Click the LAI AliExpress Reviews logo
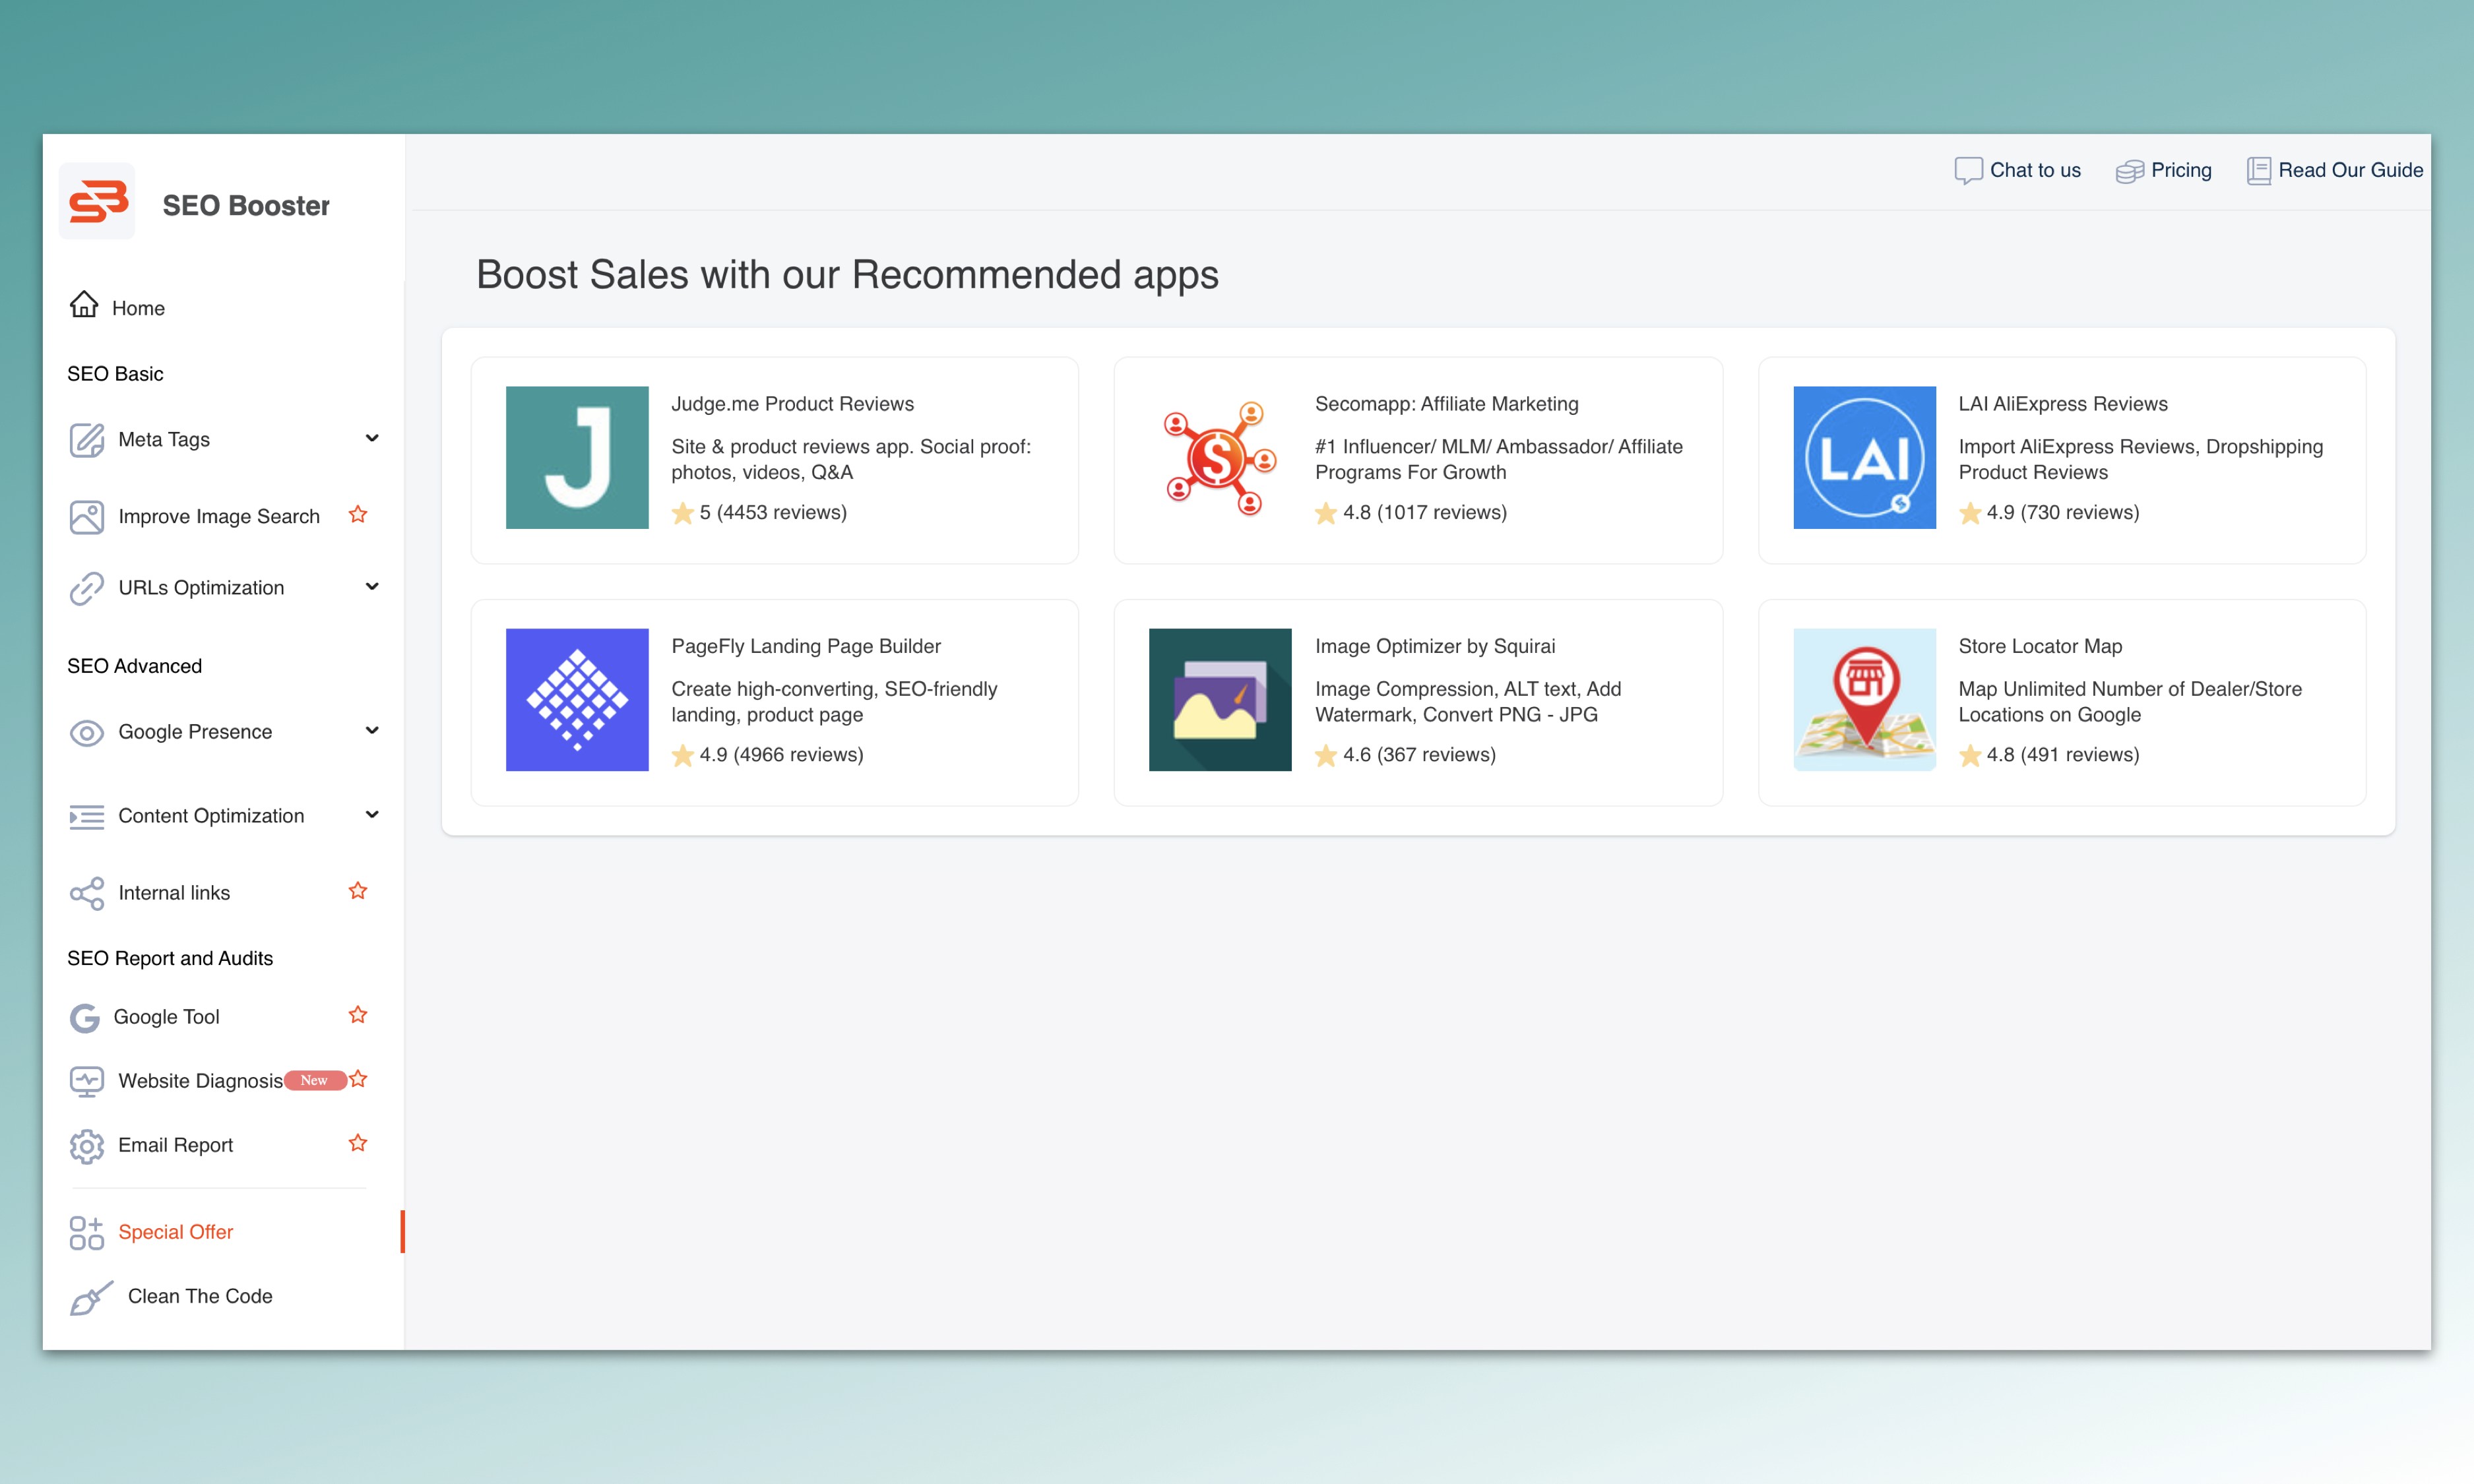Screen dimensions: 2474x1484 click(1863, 457)
